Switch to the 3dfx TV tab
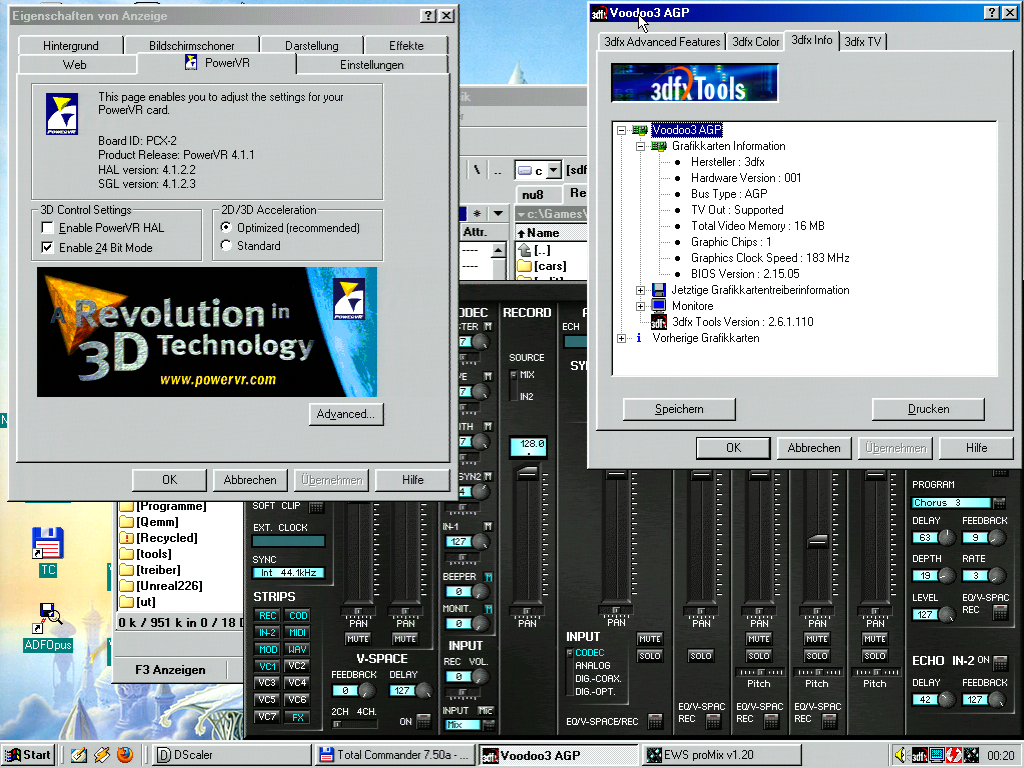Viewport: 1024px width, 768px height. 863,42
